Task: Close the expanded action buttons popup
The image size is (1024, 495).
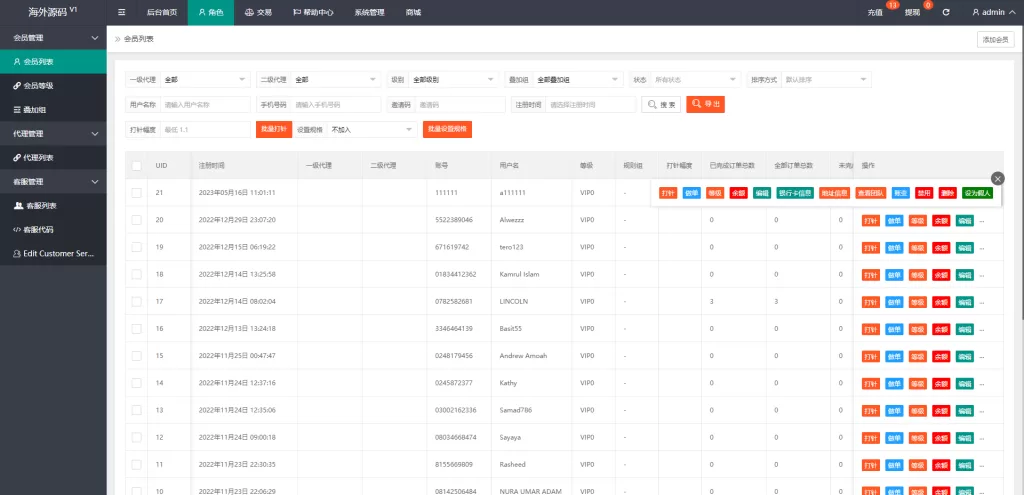Action: (x=997, y=178)
